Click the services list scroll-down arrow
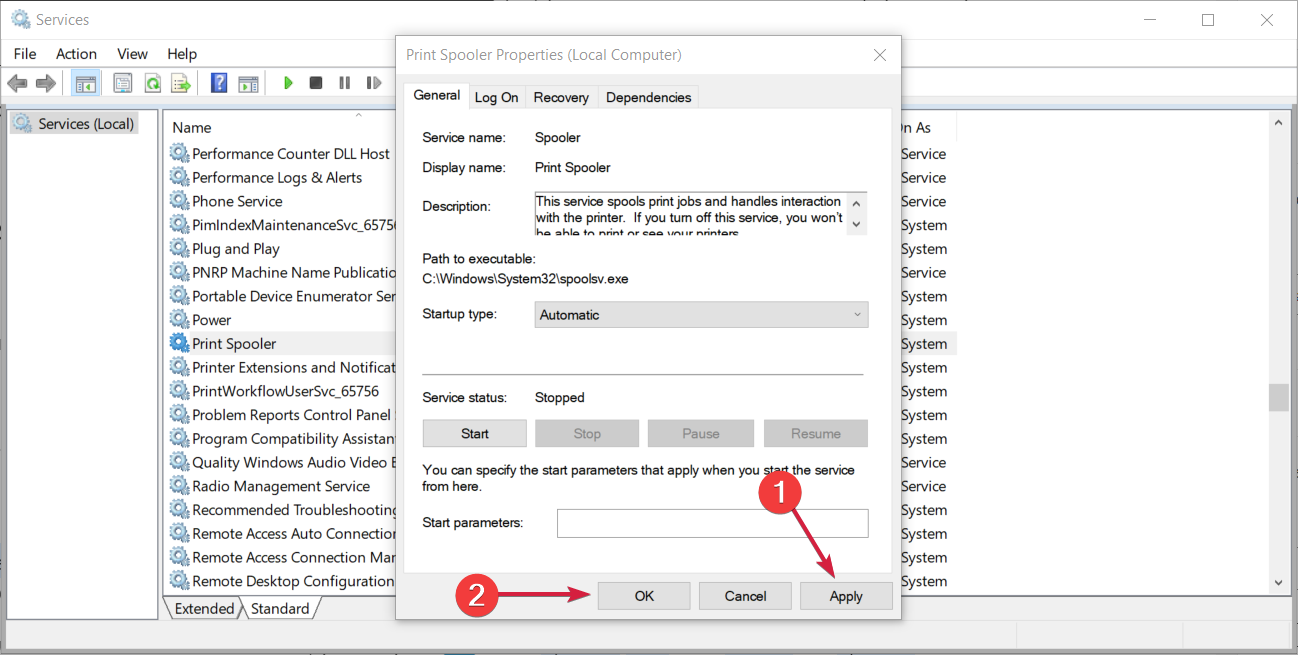The image size is (1298, 655). (1278, 582)
